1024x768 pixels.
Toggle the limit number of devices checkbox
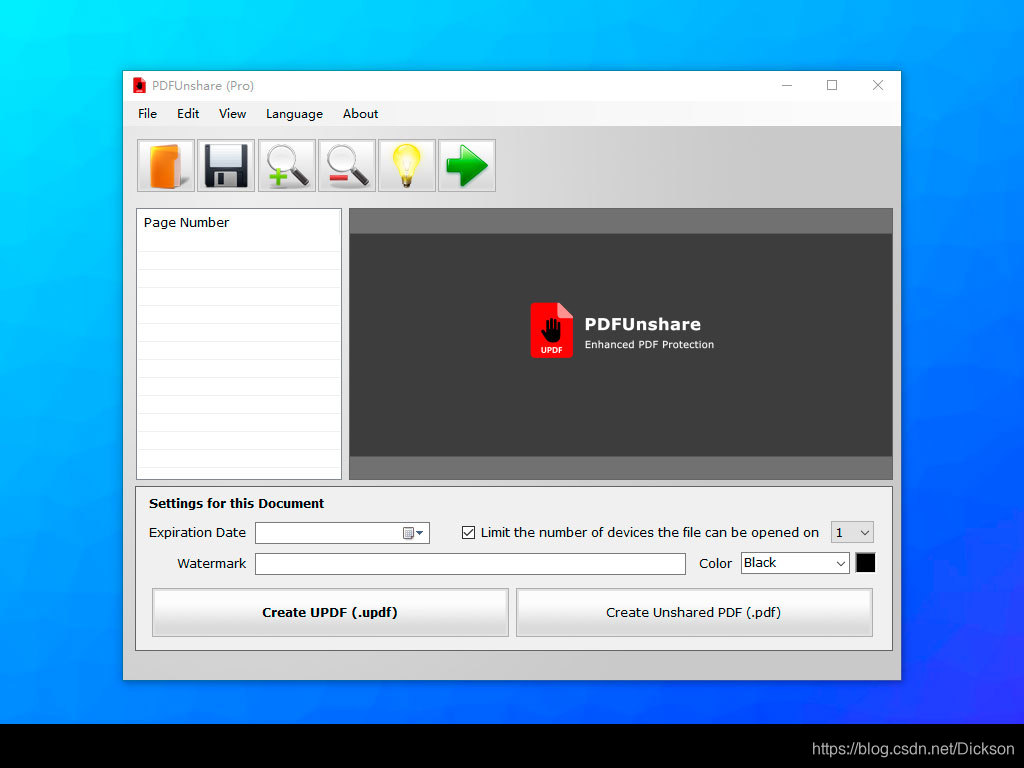[468, 533]
